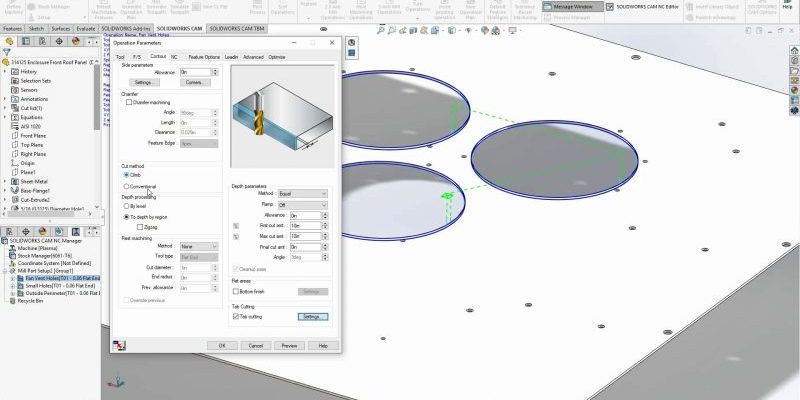Toggle the Tab cutting checkbox
The image size is (800, 400).
tap(236, 316)
